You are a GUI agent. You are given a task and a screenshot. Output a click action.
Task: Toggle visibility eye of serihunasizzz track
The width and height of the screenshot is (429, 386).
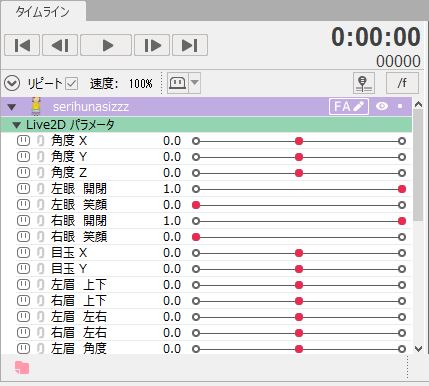382,106
